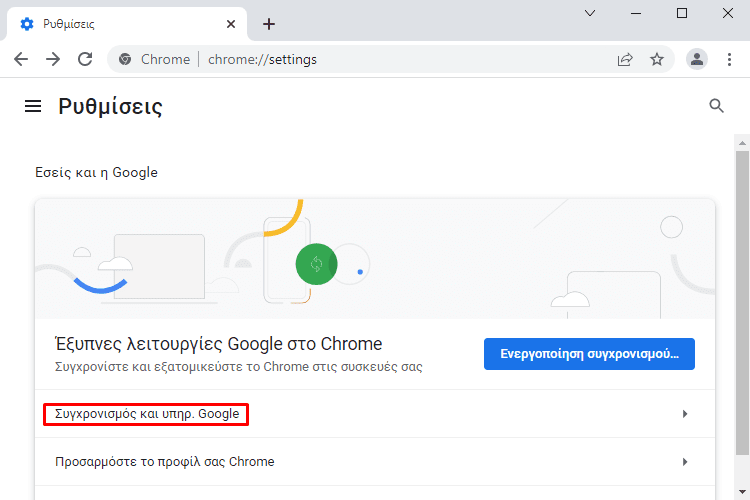Open Συγχρονισμός και υπηρ. Google
The image size is (750, 500).
pos(375,414)
